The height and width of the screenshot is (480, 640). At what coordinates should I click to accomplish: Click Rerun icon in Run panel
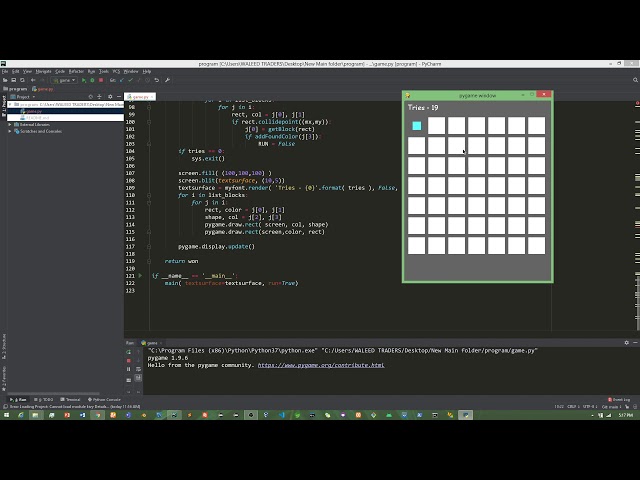[129, 351]
